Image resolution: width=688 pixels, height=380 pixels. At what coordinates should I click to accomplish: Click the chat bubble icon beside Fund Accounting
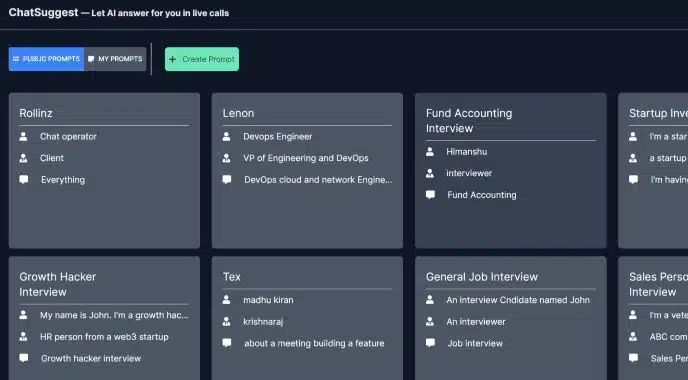[430, 195]
